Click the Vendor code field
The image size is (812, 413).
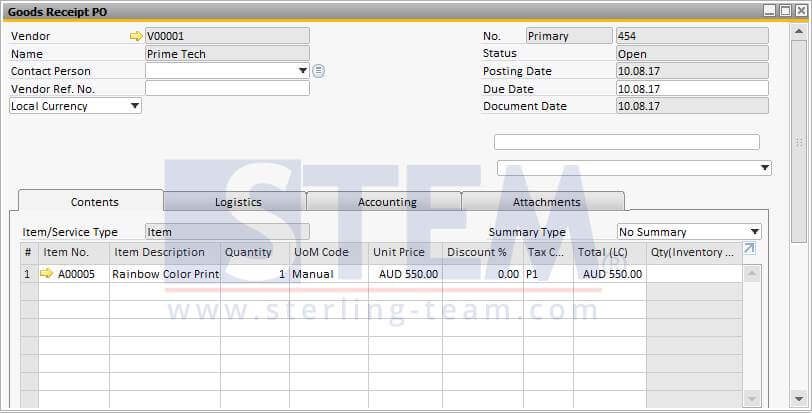pyautogui.click(x=227, y=36)
